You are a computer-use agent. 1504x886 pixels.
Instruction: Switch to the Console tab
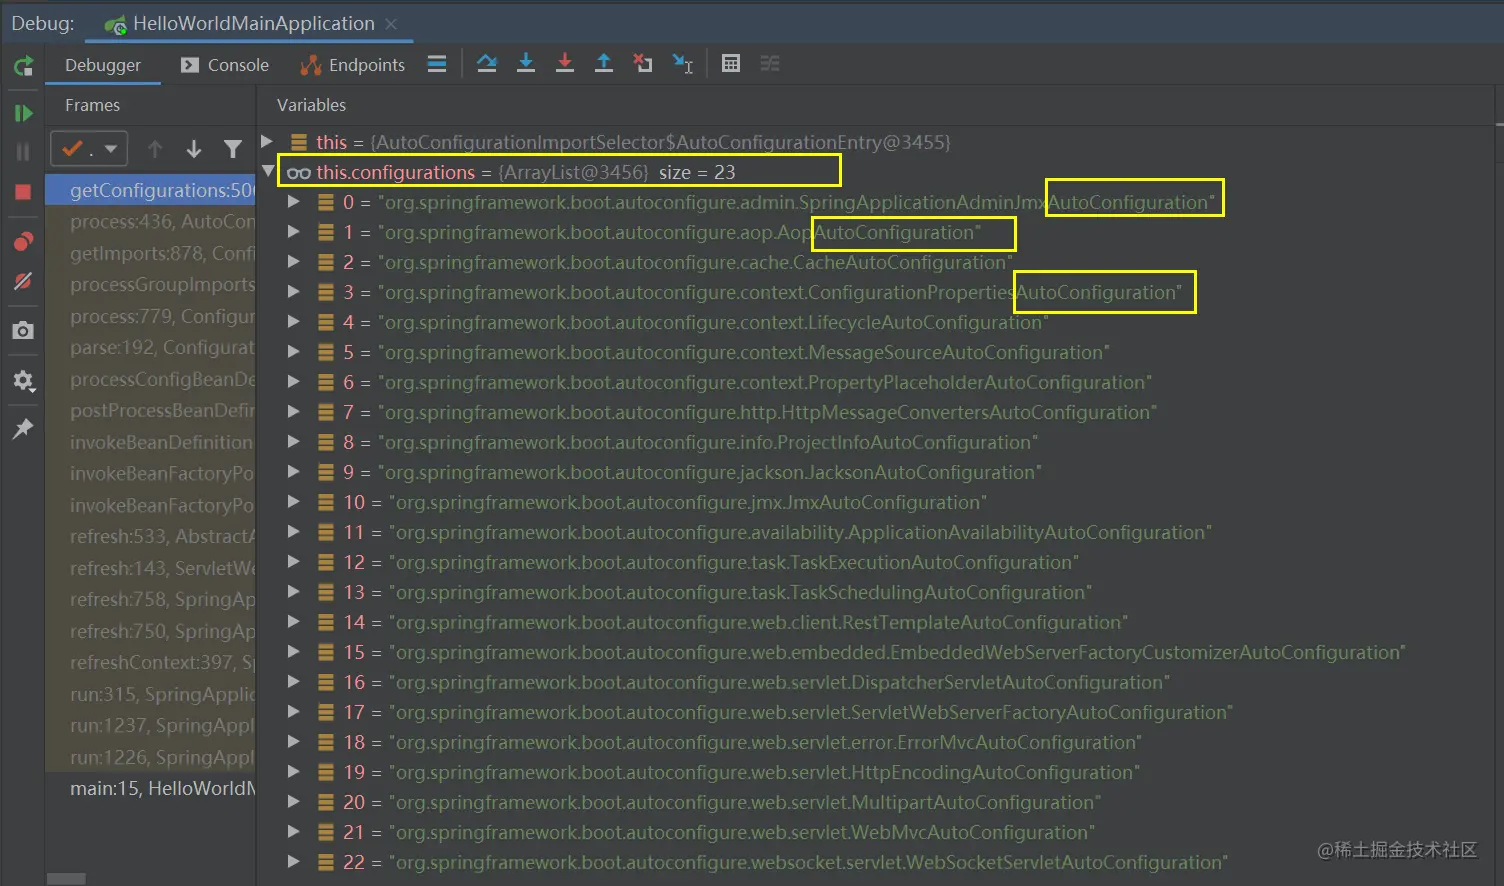coord(224,65)
